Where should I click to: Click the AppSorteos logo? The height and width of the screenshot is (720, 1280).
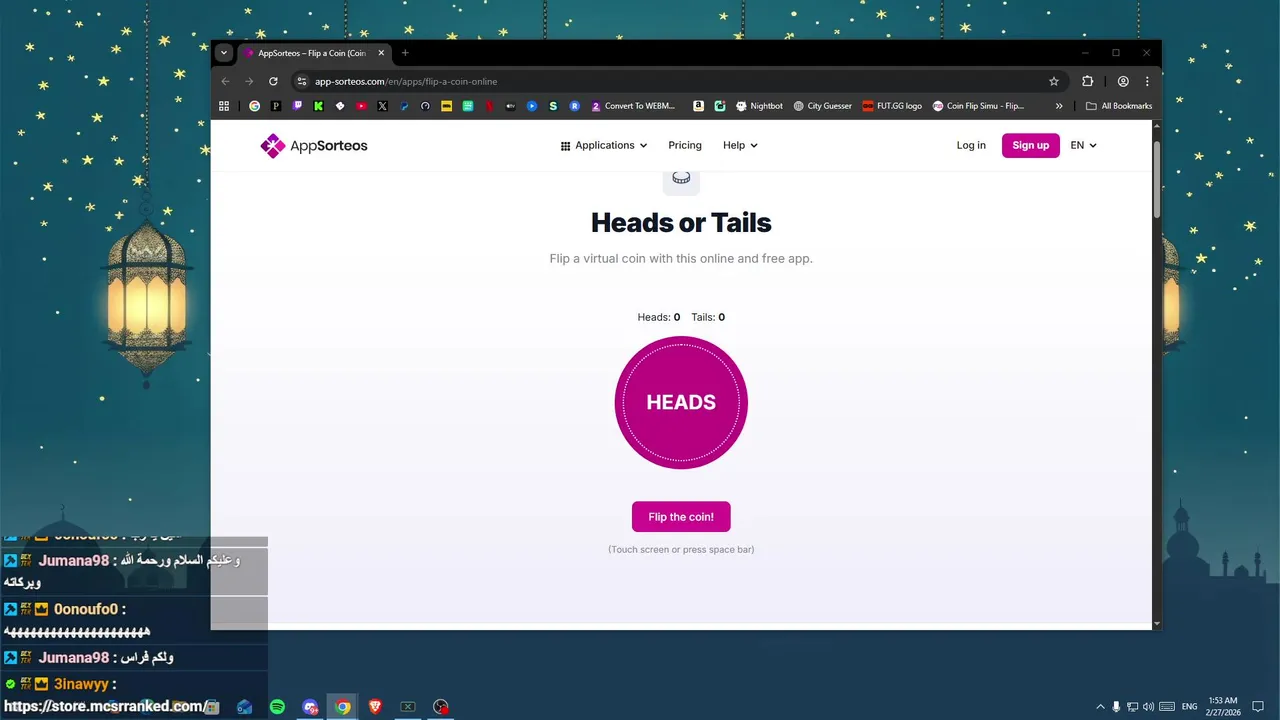click(x=314, y=146)
